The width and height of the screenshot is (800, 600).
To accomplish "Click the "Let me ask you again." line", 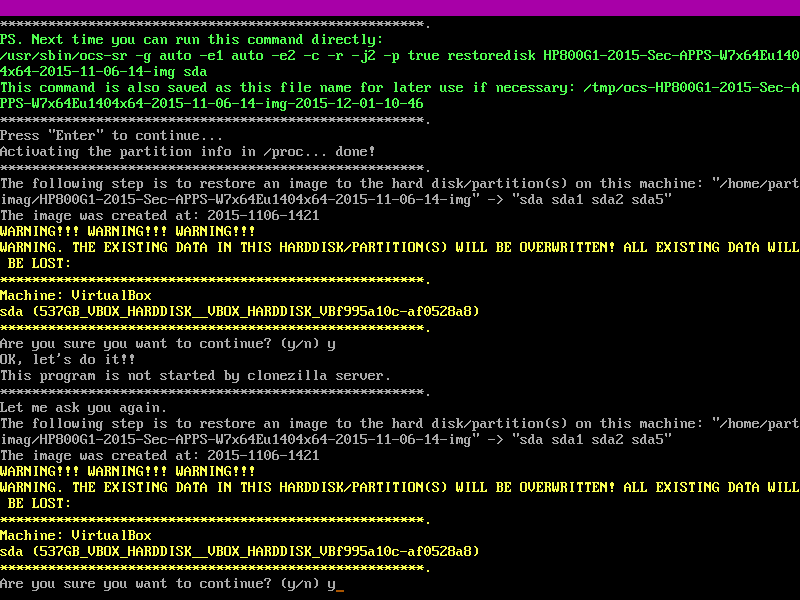I will [x=83, y=408].
